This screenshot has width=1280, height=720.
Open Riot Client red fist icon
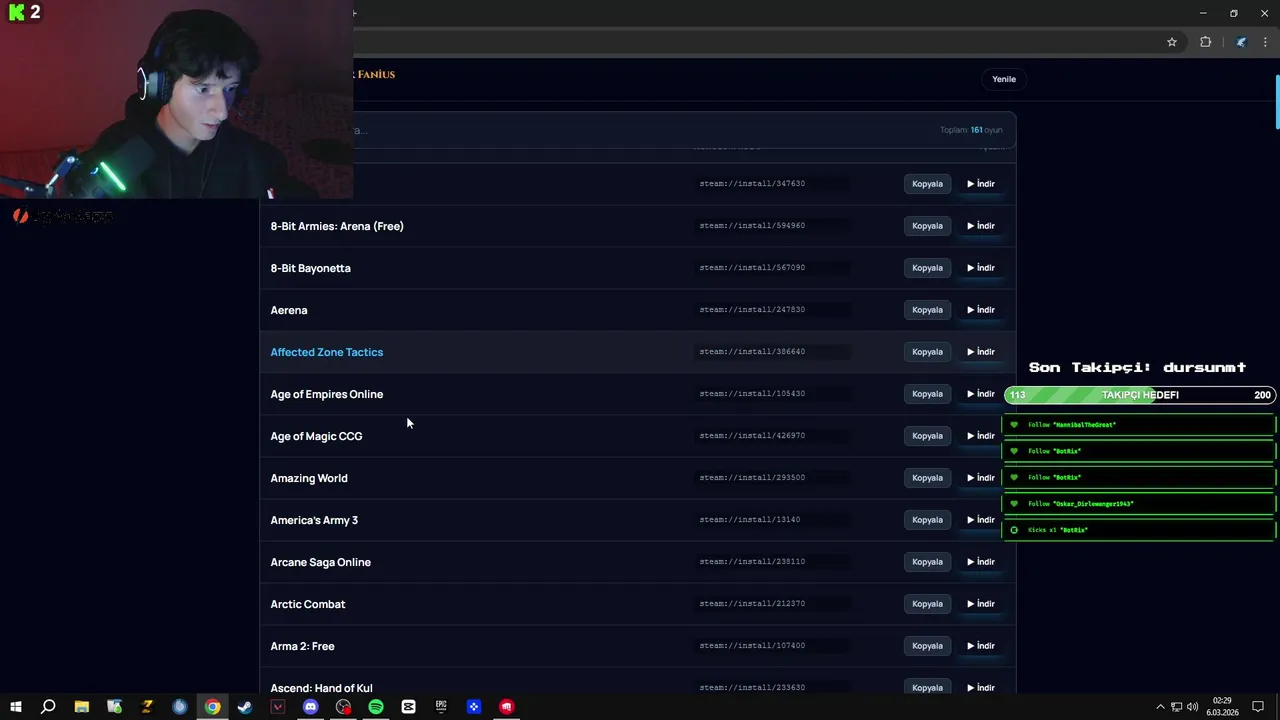(x=507, y=707)
